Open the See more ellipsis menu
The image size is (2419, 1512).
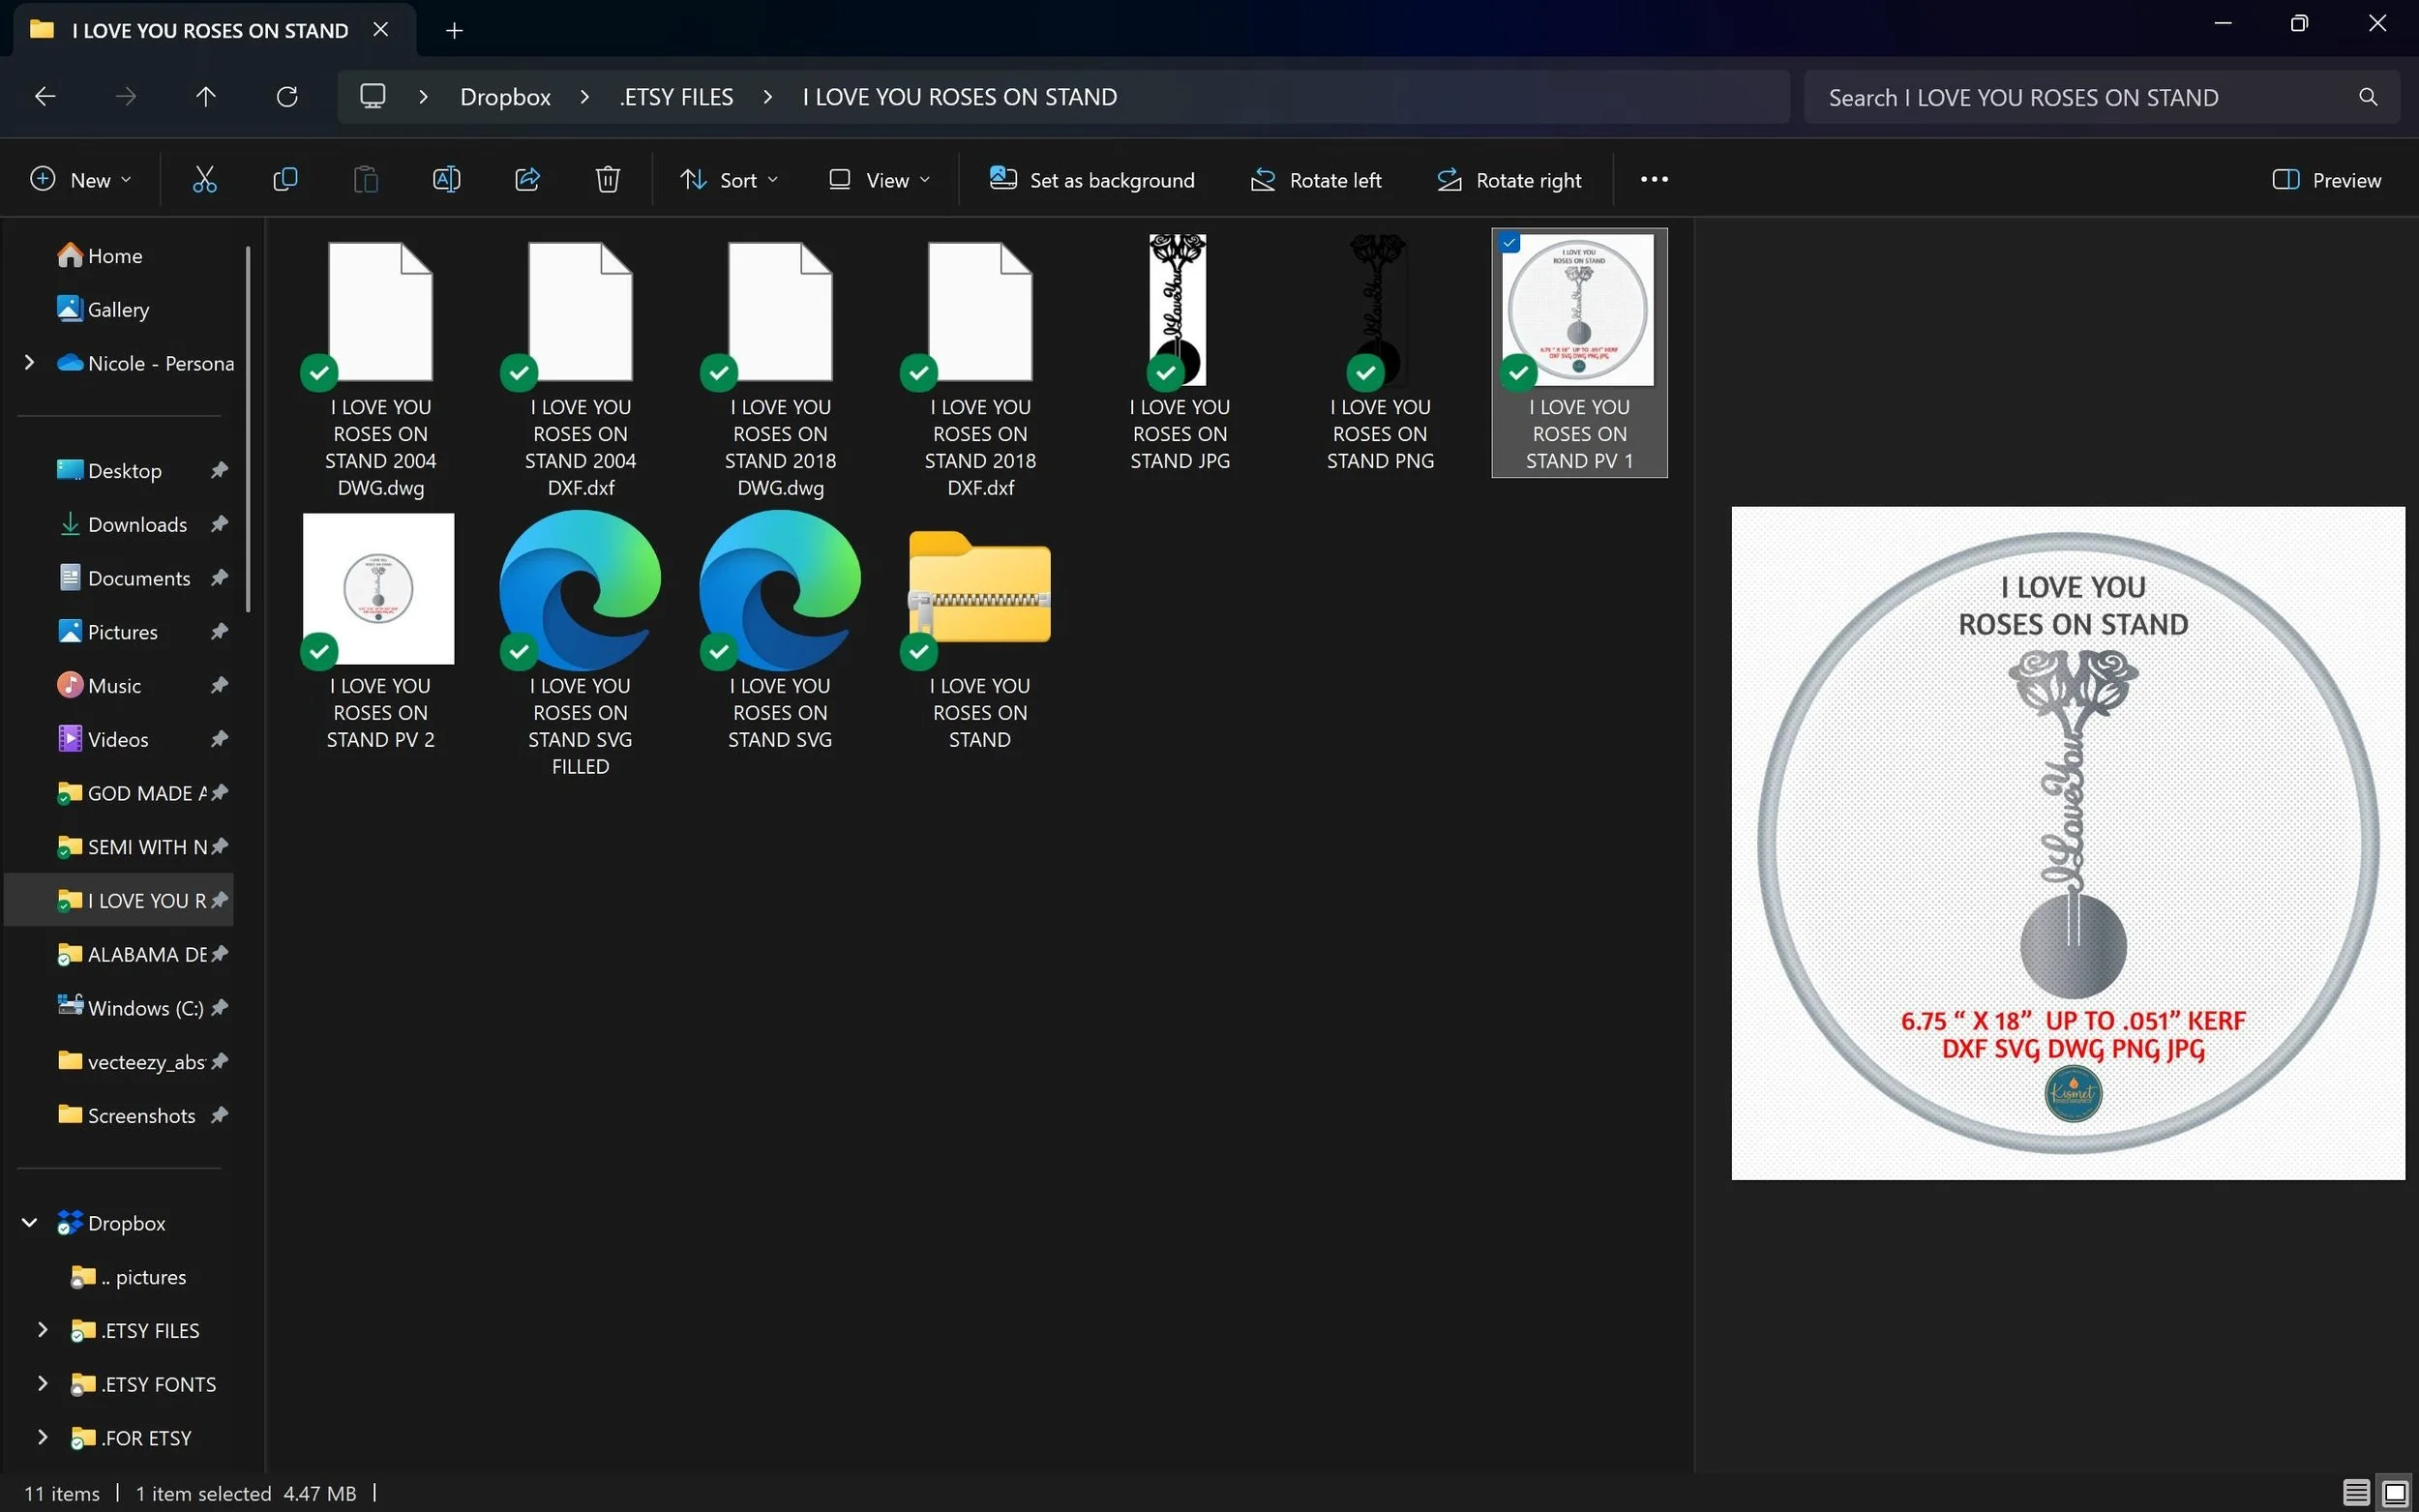tap(1654, 180)
